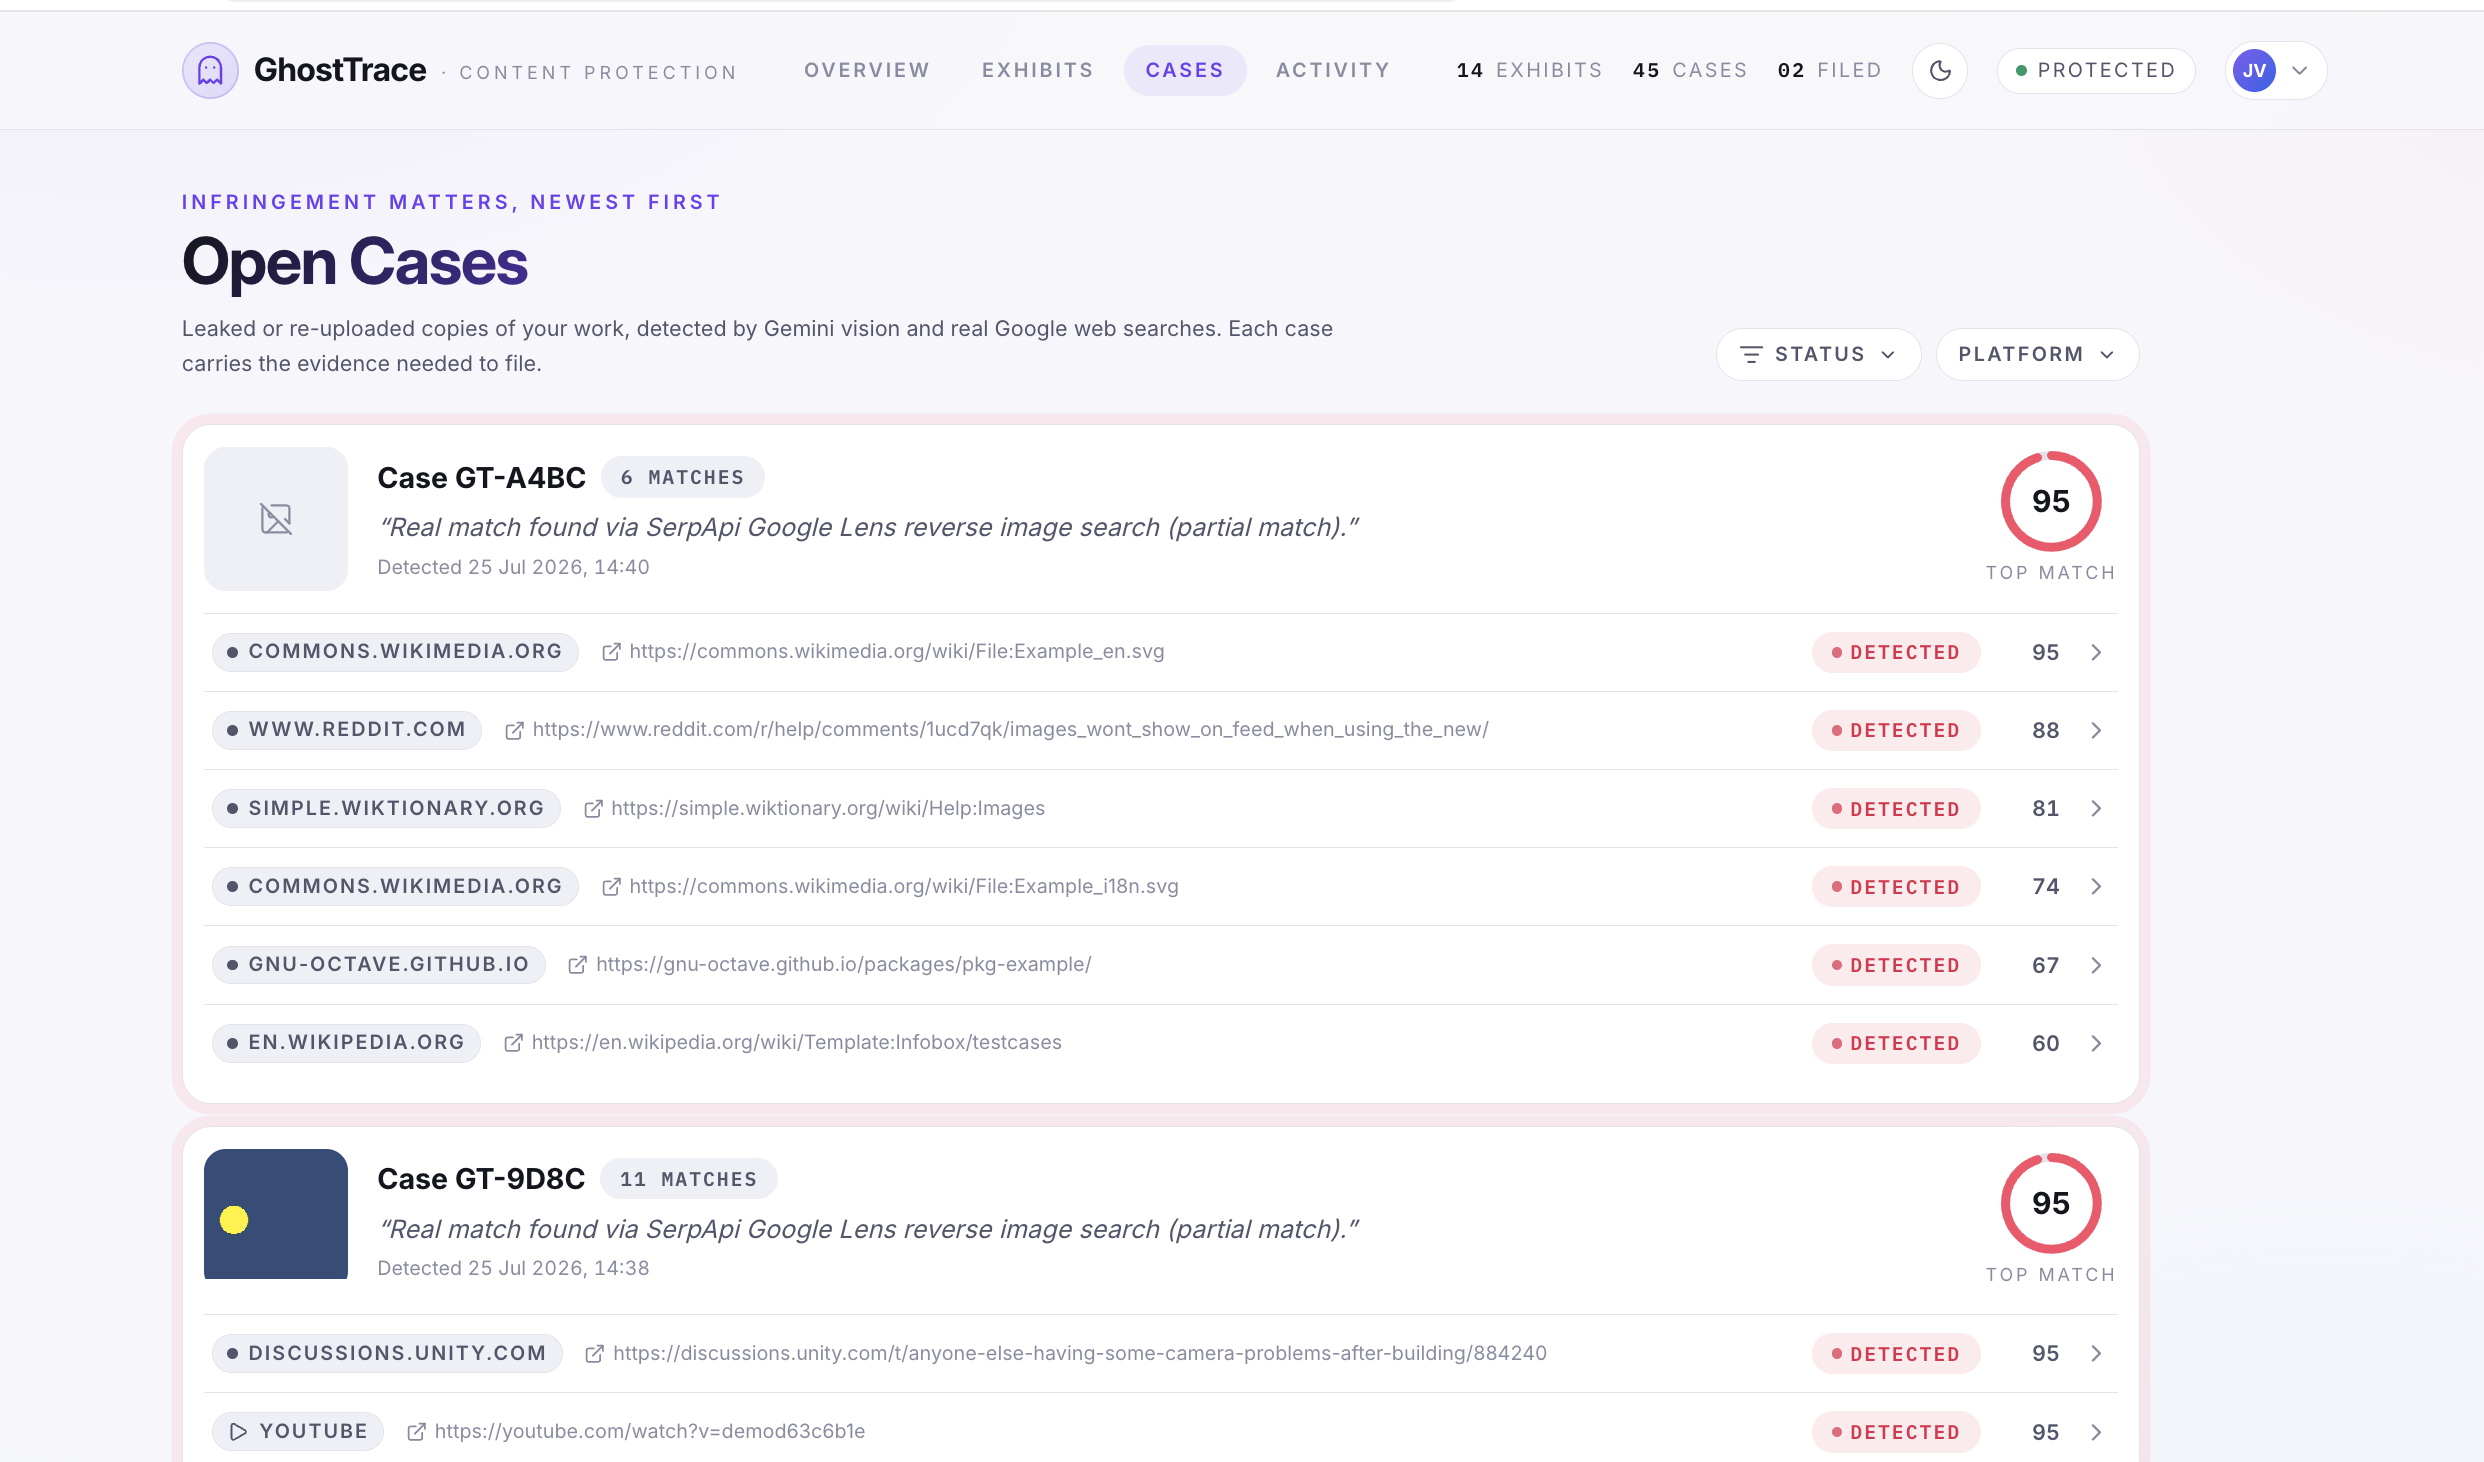Click the Protected status badge
The image size is (2484, 1462).
(x=2096, y=70)
